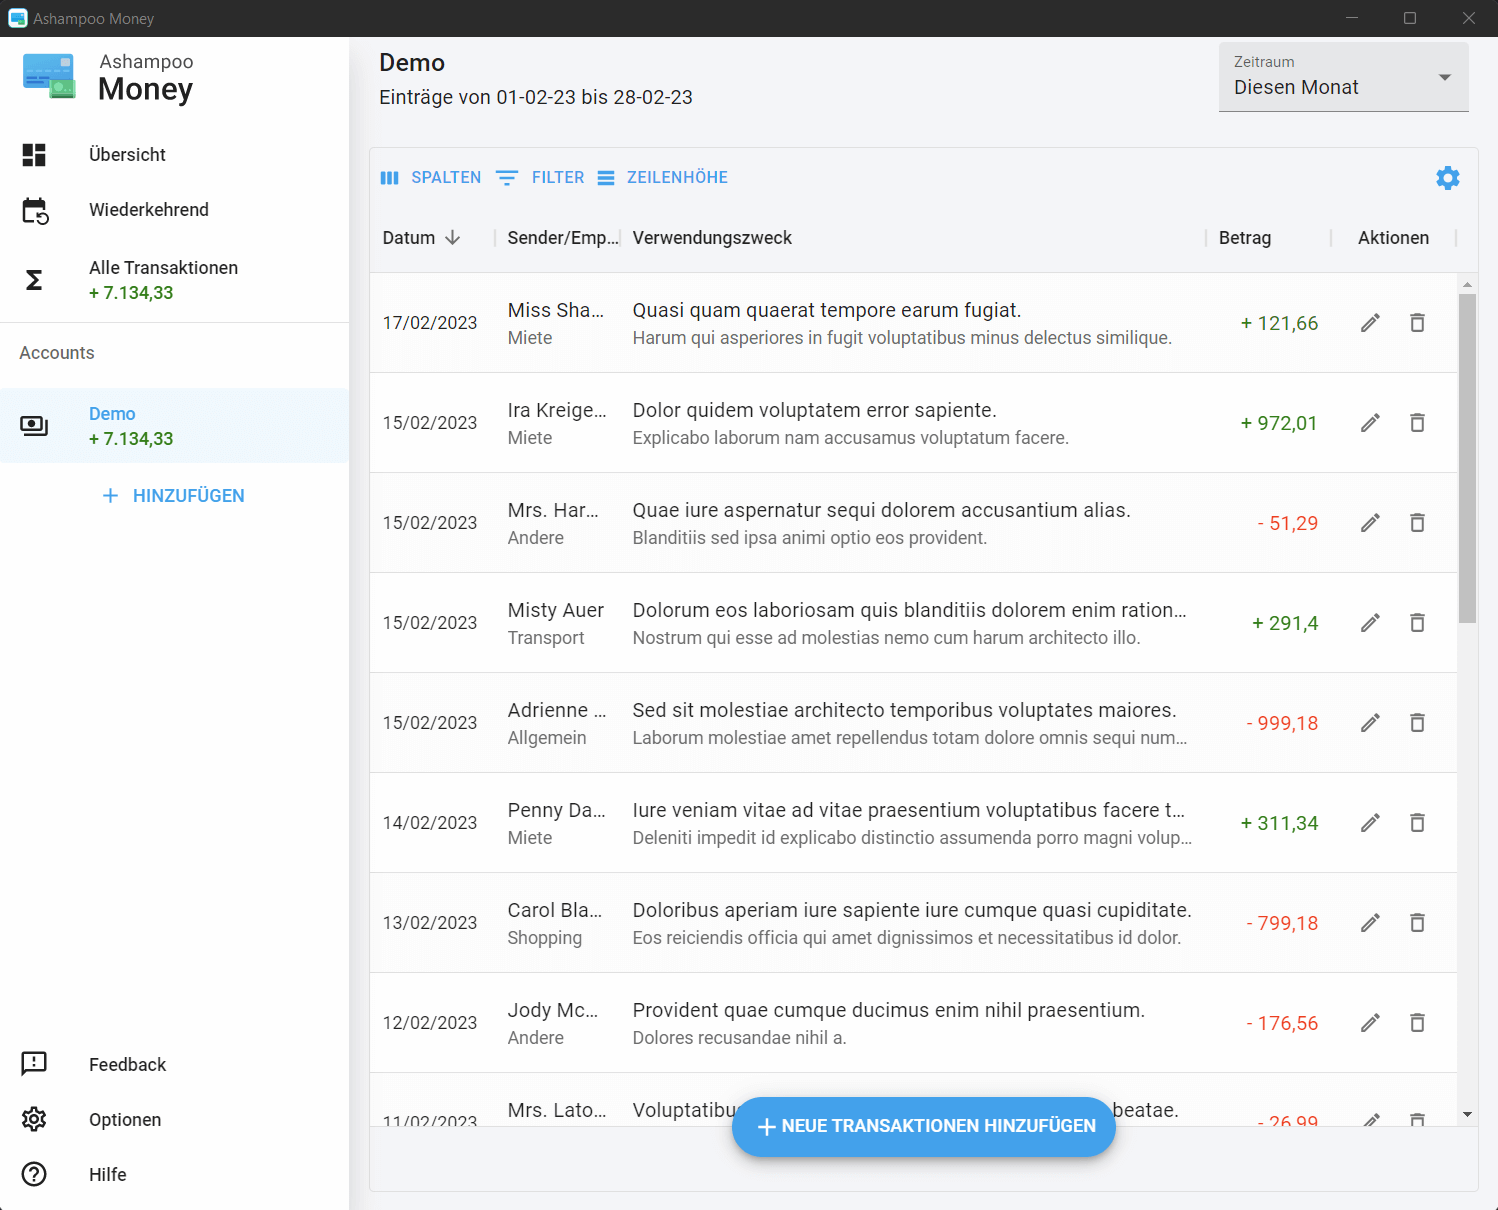Delete the Jody Mc... transaction of -176,56
1498x1210 pixels.
point(1417,1023)
